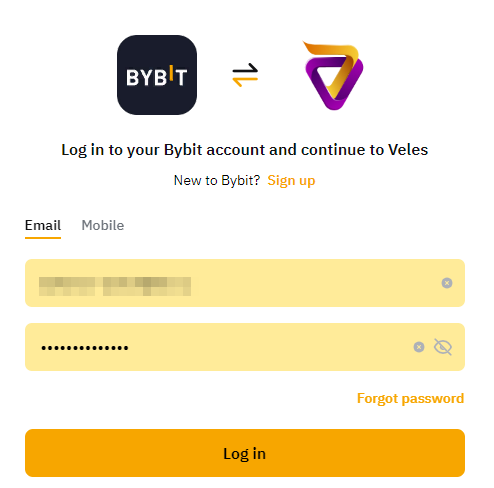Click the masked password dots
Viewport: 494px width, 488px height.
pyautogui.click(x=85, y=348)
